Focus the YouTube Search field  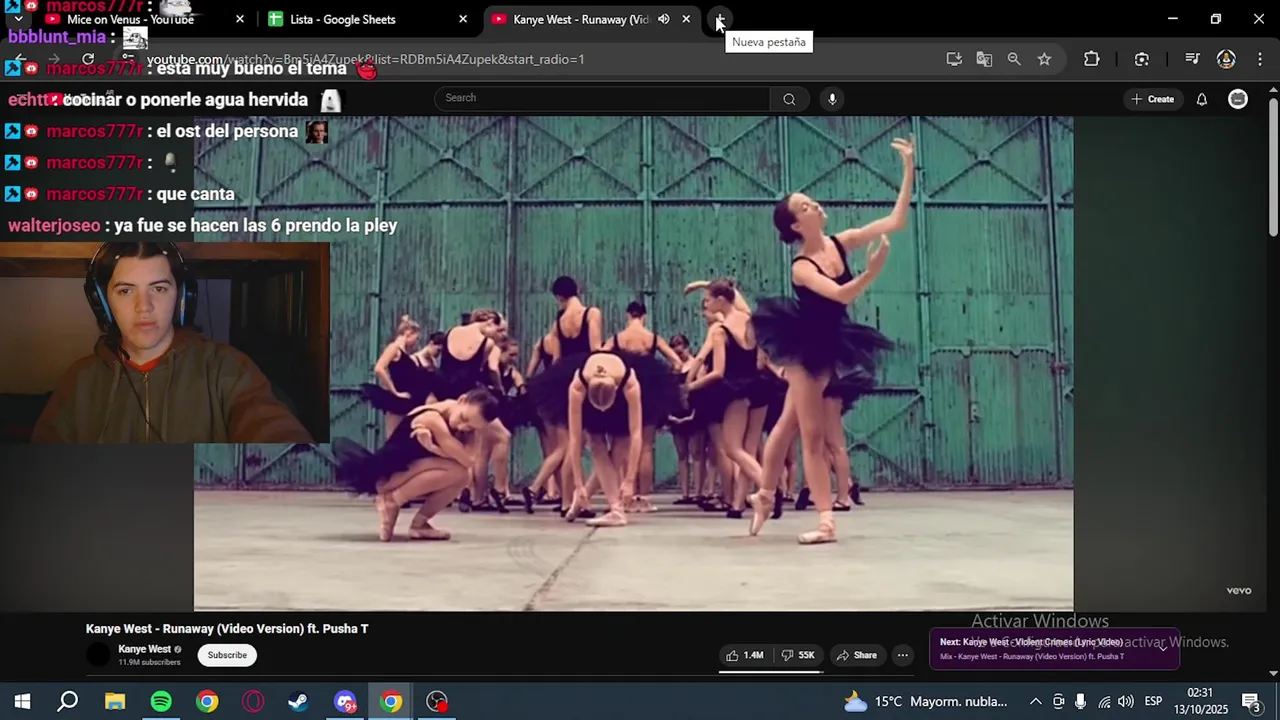click(x=602, y=98)
